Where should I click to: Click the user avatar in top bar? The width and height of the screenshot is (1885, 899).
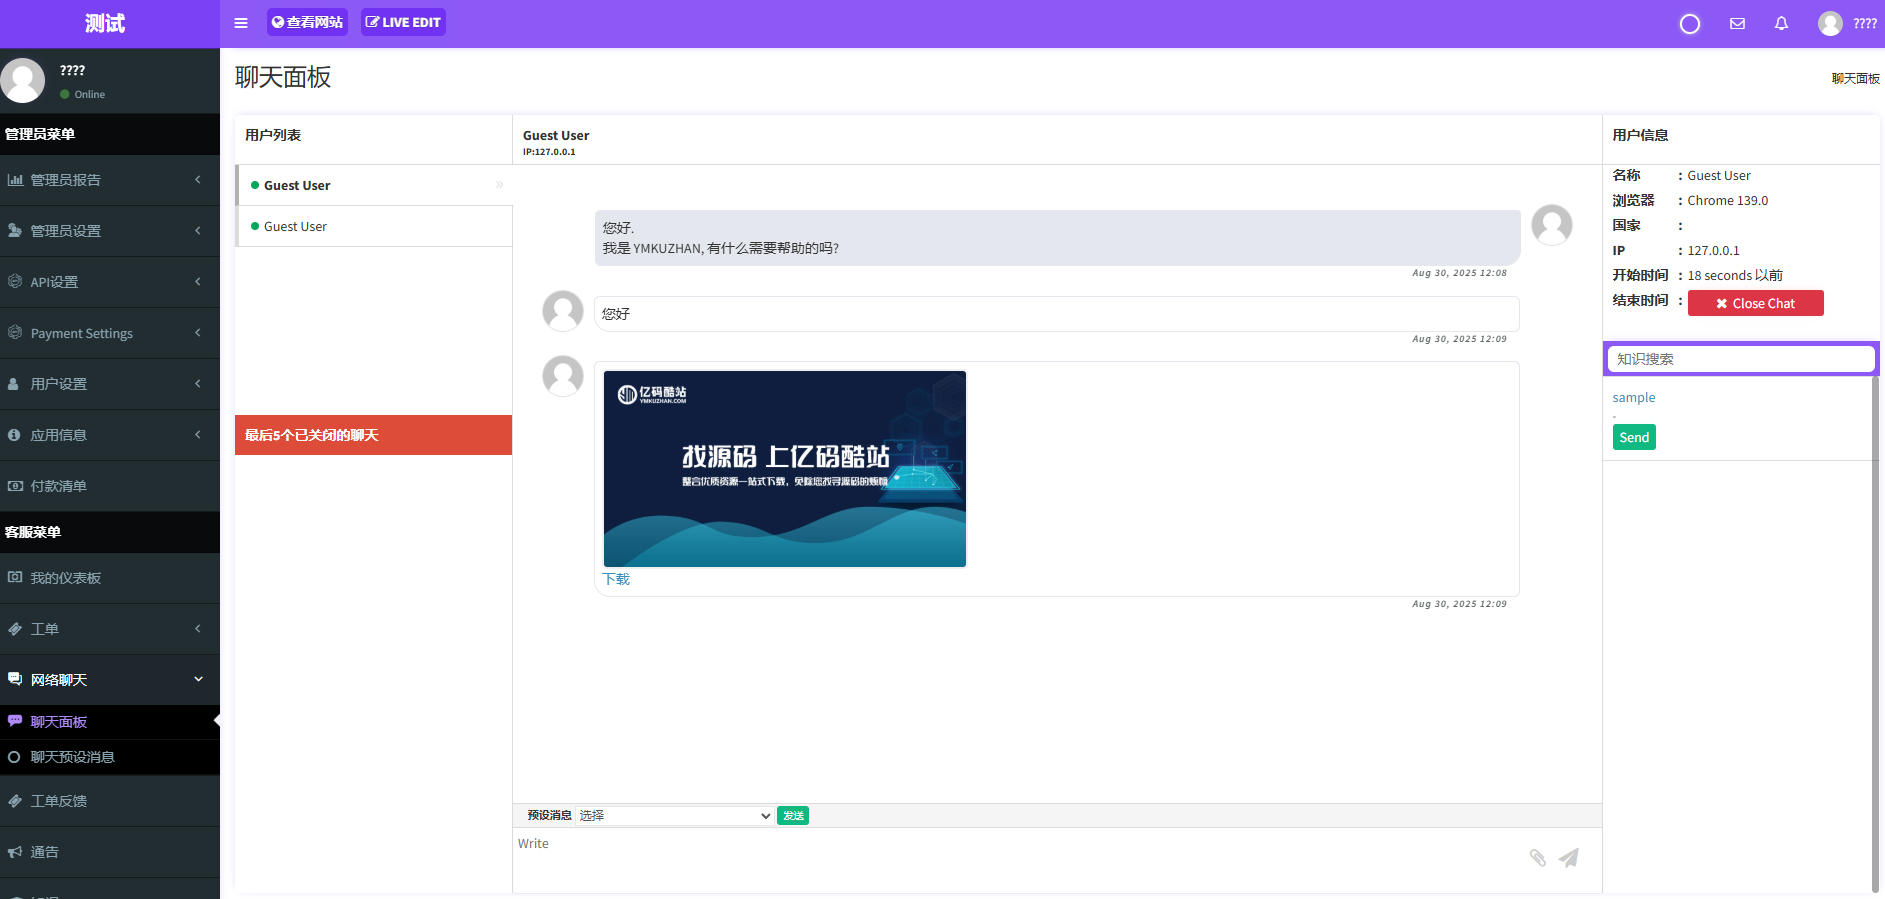pyautogui.click(x=1829, y=24)
